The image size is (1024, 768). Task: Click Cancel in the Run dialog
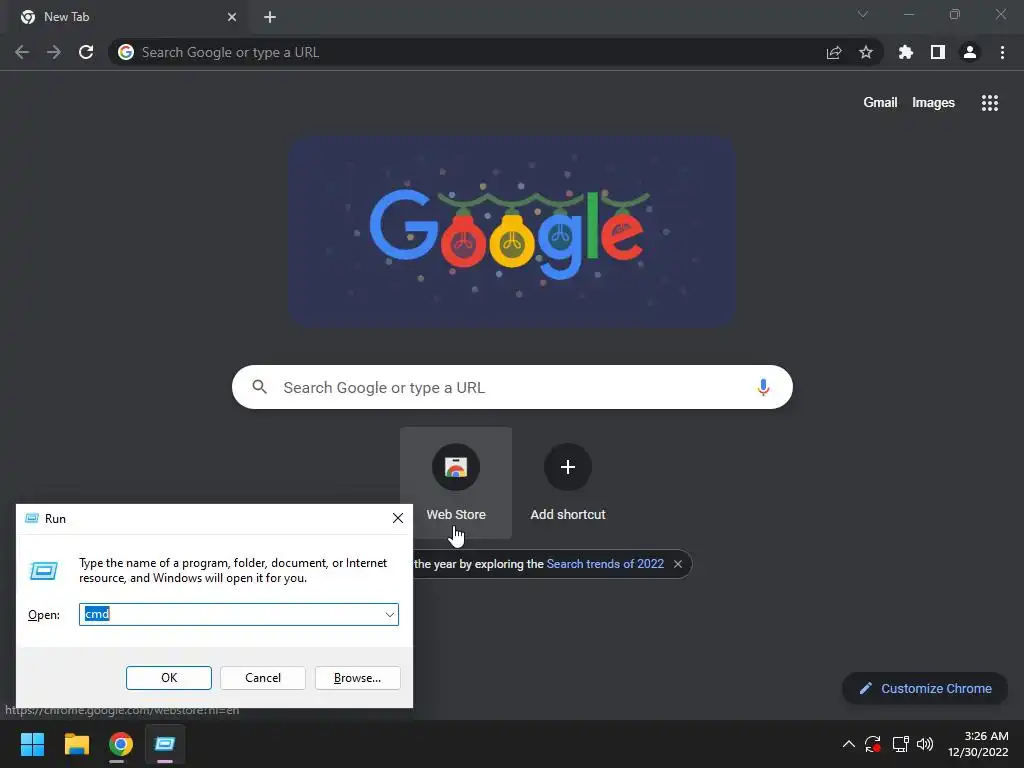click(263, 678)
